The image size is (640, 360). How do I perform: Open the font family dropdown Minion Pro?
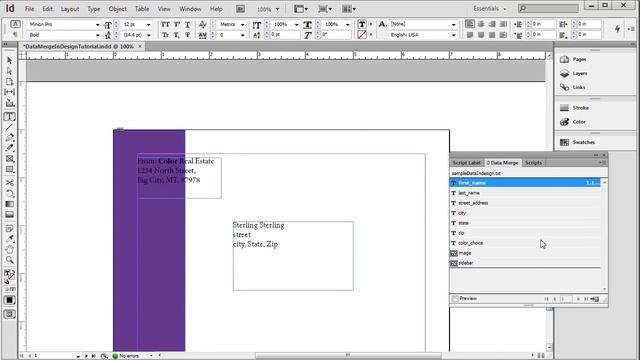pos(97,24)
